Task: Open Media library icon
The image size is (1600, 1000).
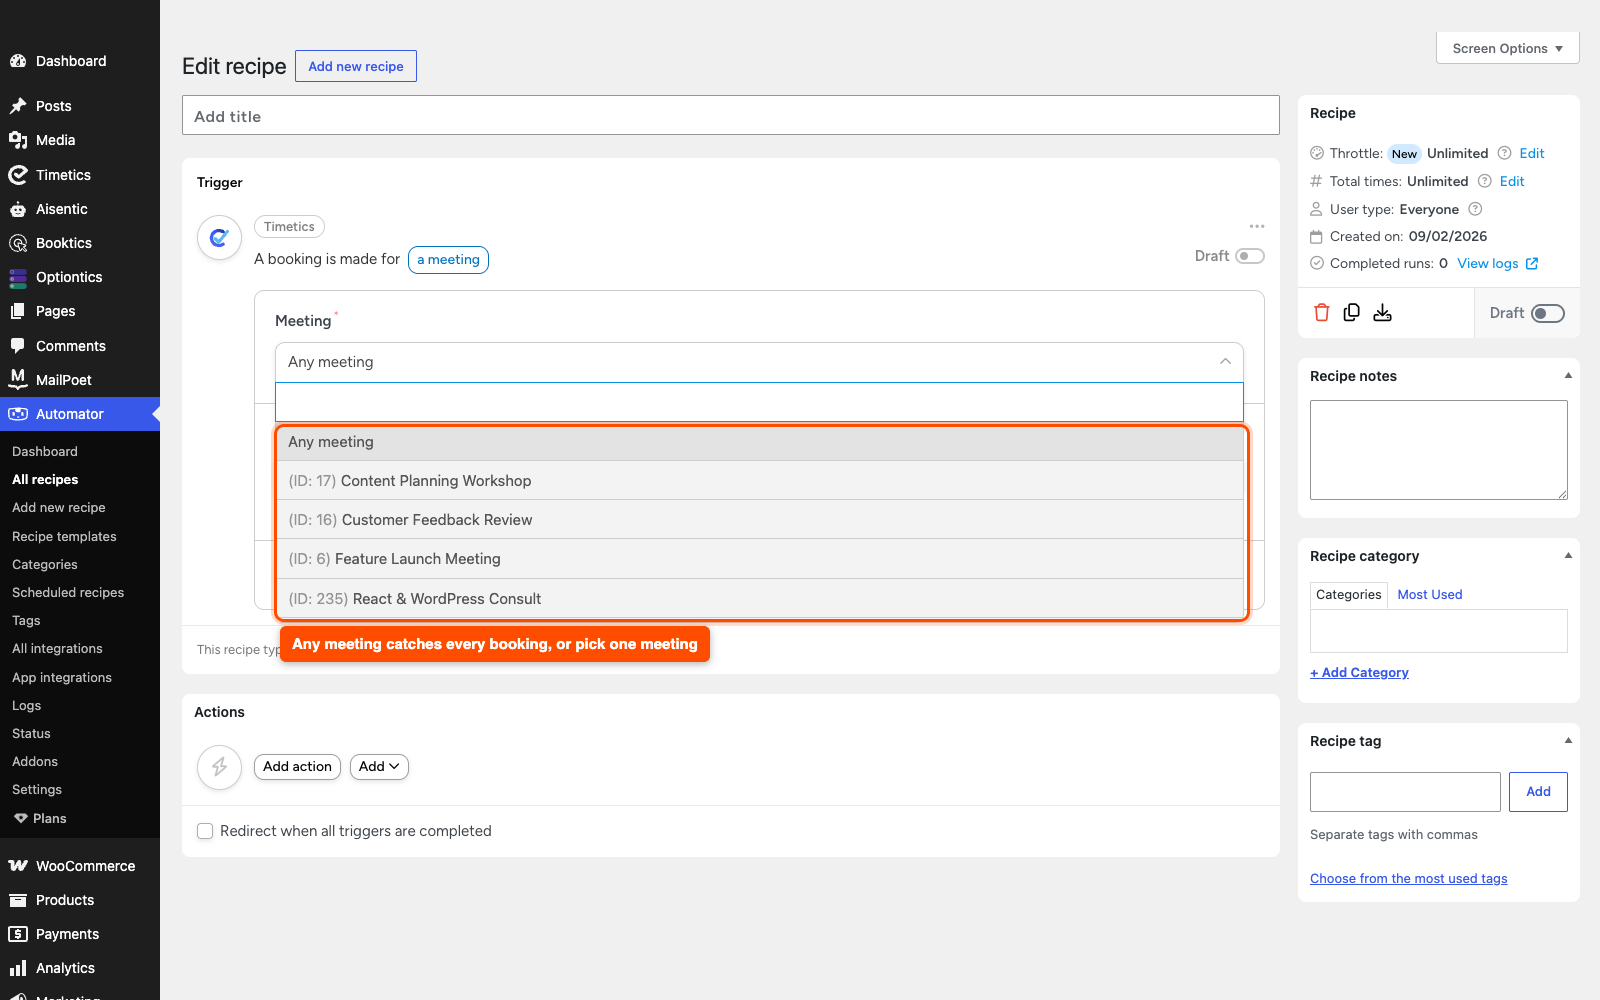Action: pyautogui.click(x=18, y=140)
